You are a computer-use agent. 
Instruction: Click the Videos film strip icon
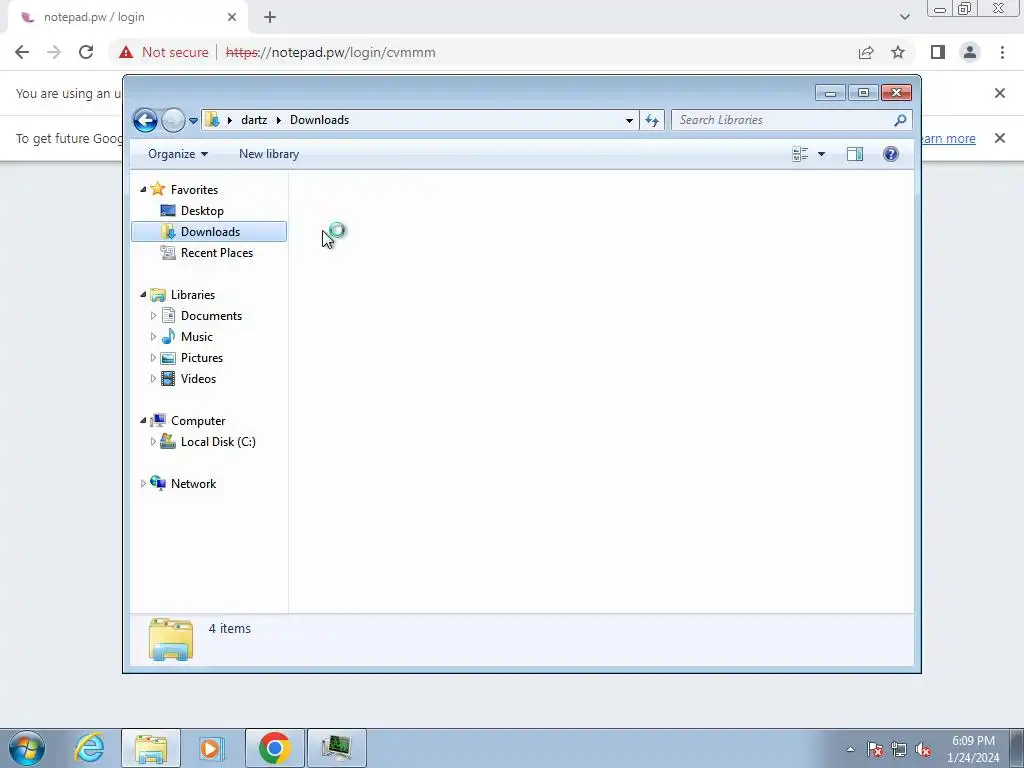point(168,379)
